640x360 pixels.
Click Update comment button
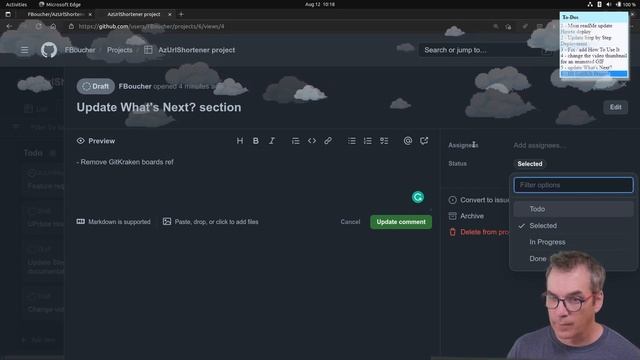(401, 222)
